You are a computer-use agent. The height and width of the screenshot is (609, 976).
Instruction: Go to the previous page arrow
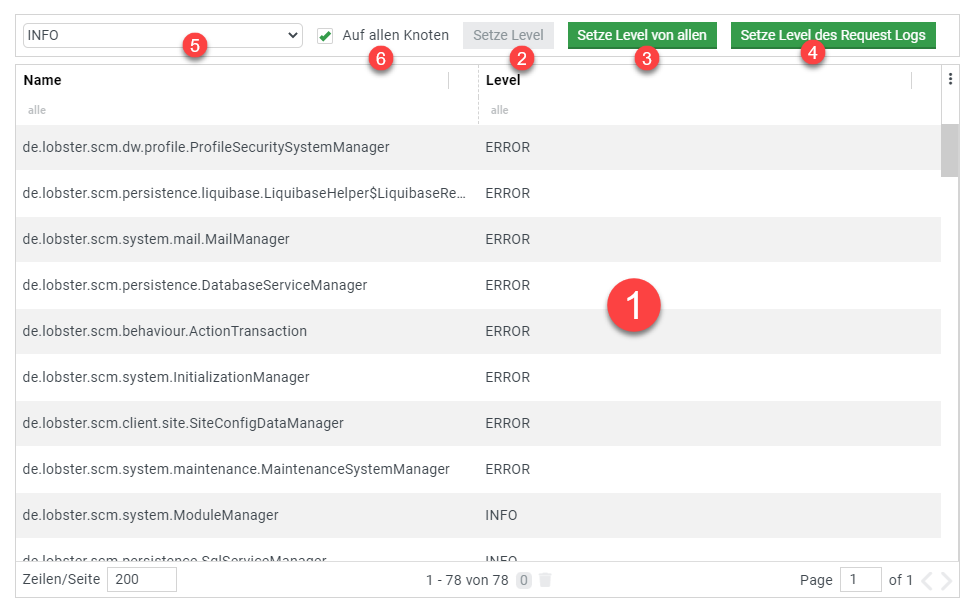click(926, 580)
